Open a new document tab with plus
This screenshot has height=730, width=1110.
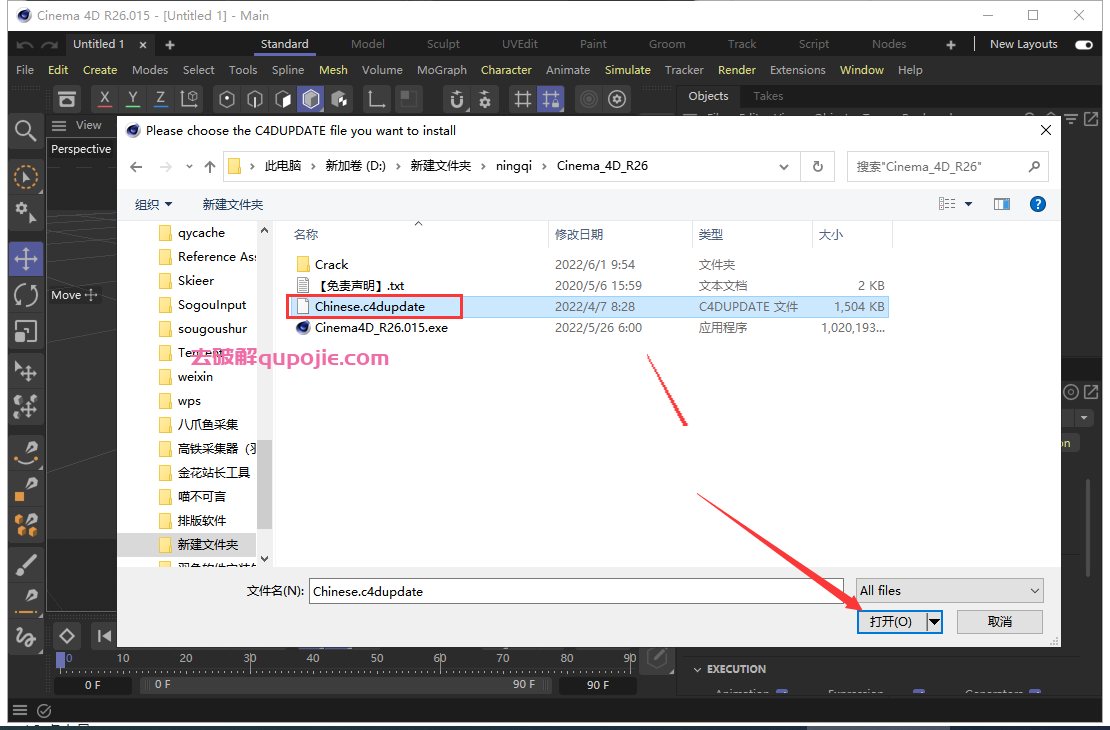coord(170,45)
